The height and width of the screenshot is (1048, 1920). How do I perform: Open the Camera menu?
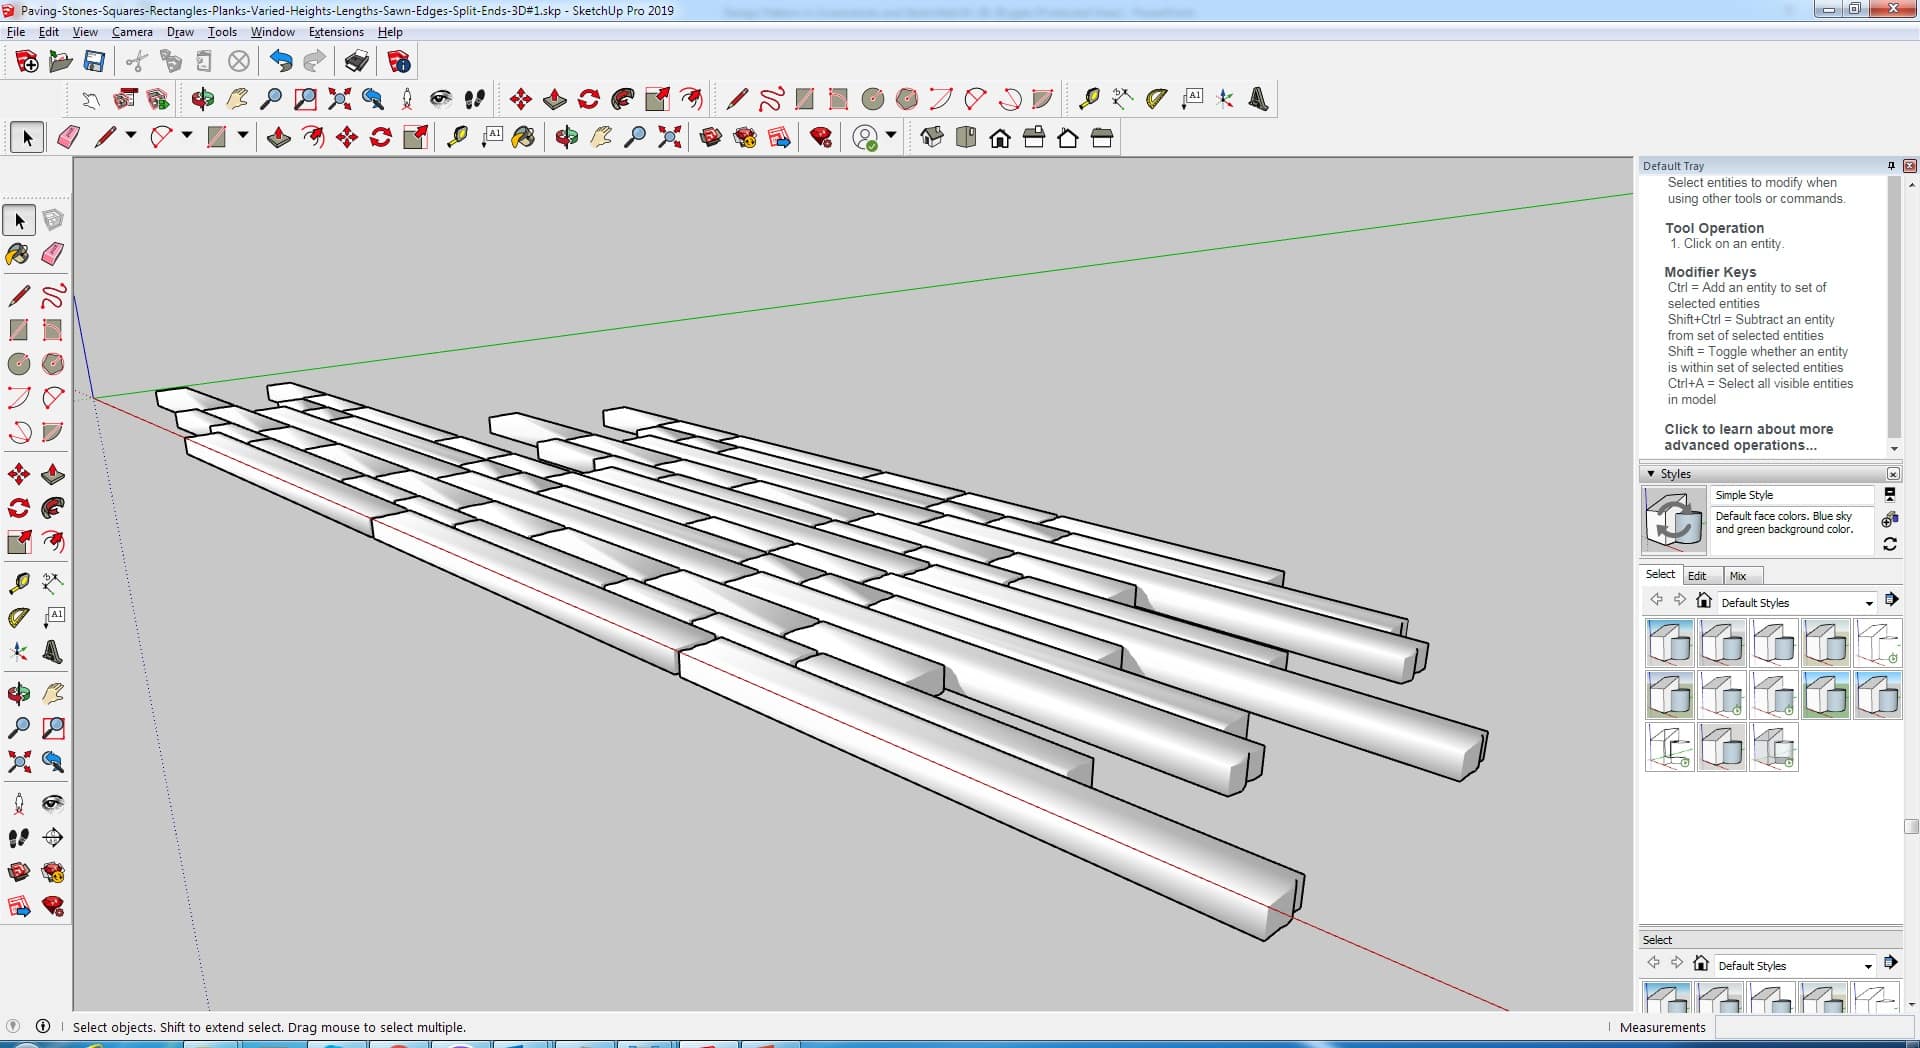click(132, 32)
